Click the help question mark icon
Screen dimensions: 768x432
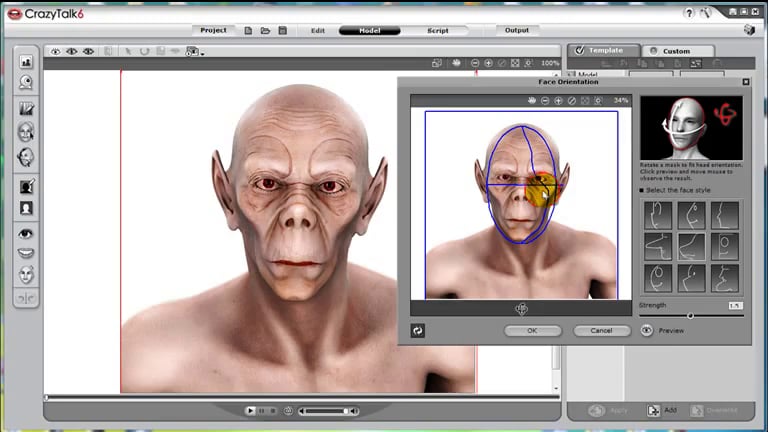(690, 13)
